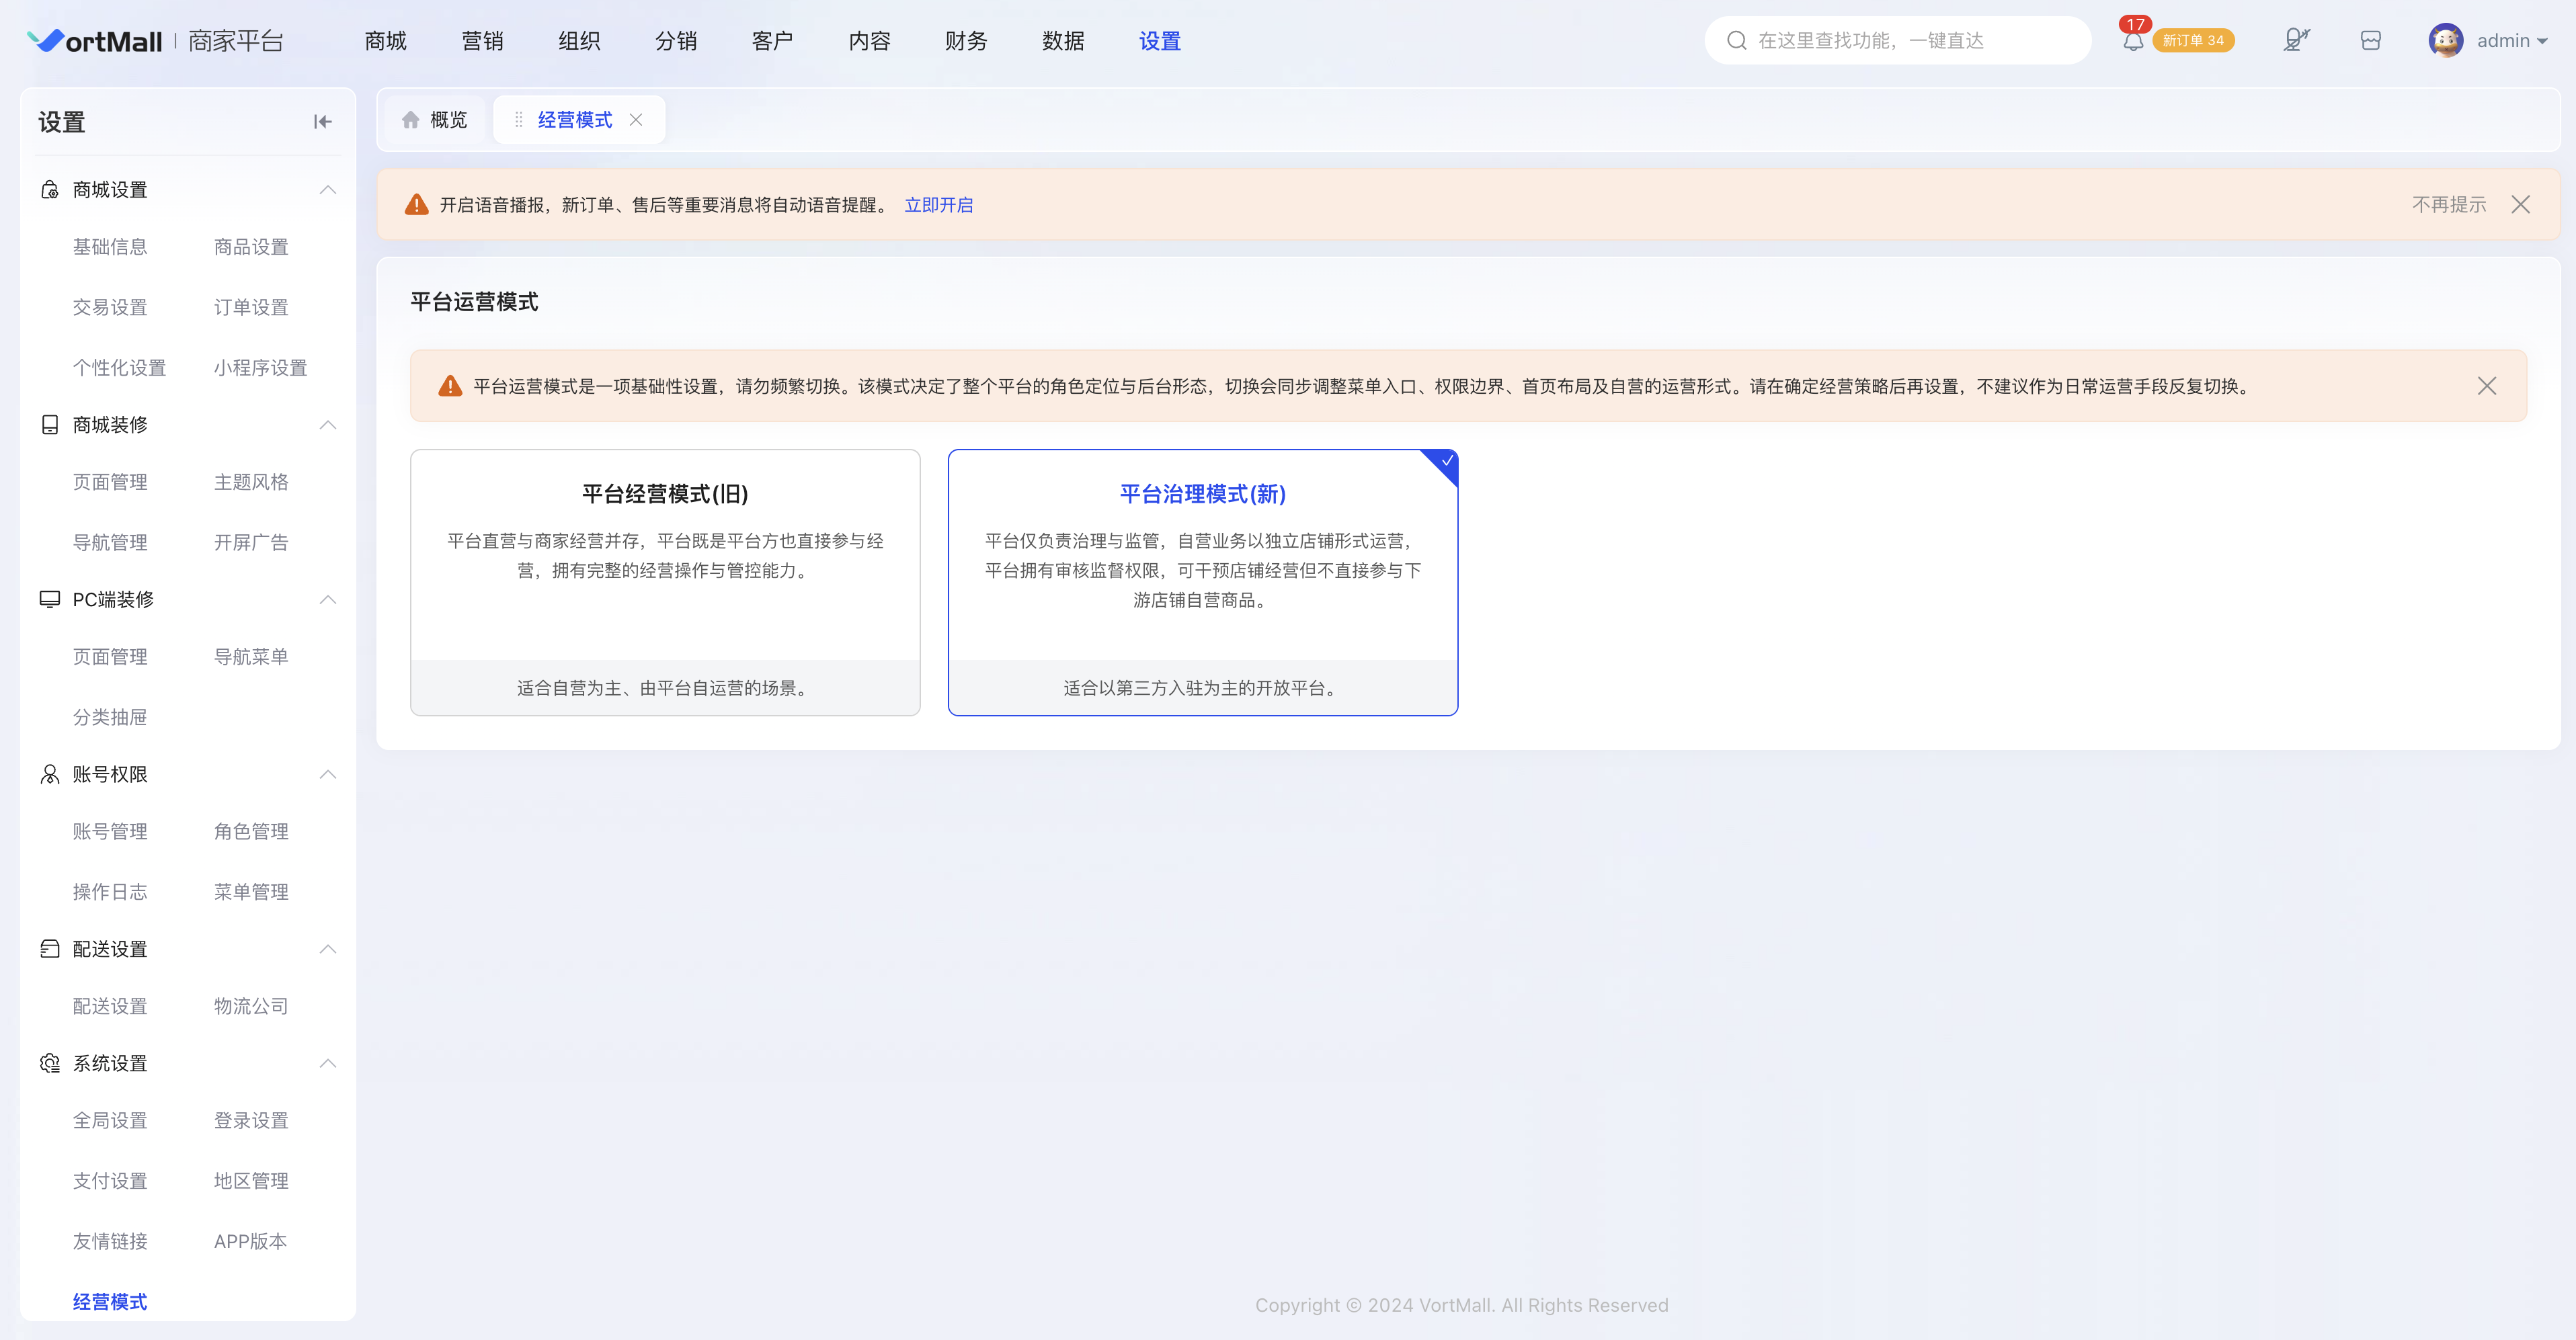Click the VortMall logo
2576x1340 pixels.
(94, 40)
